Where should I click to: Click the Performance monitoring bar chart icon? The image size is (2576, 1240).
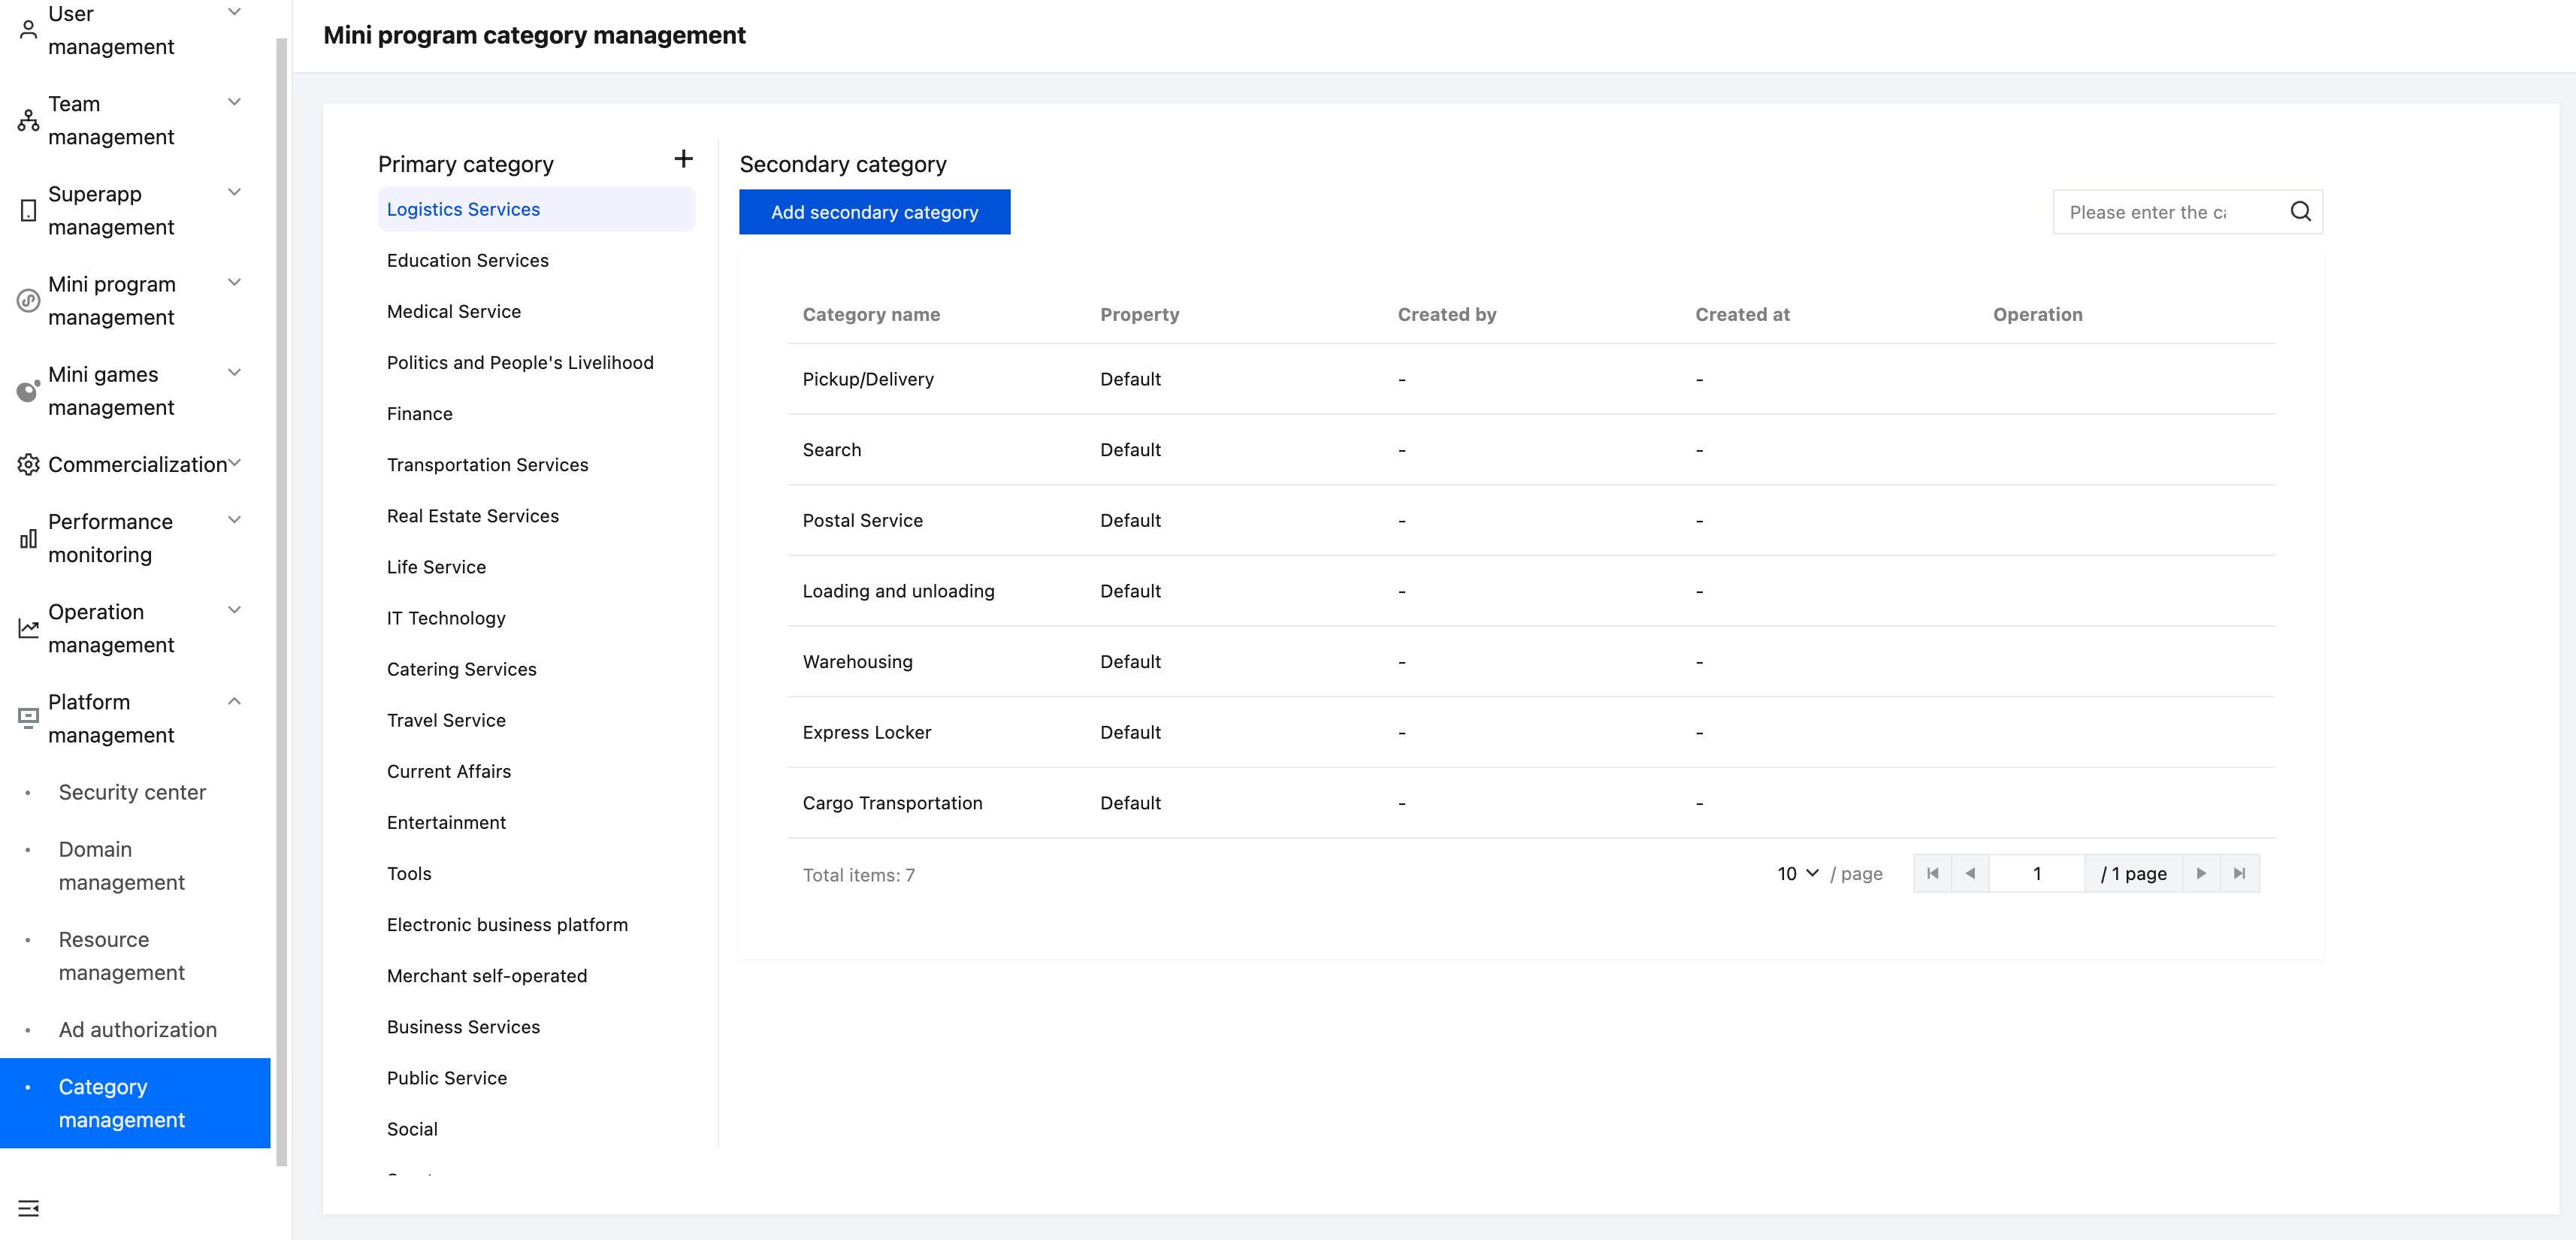coord(28,539)
